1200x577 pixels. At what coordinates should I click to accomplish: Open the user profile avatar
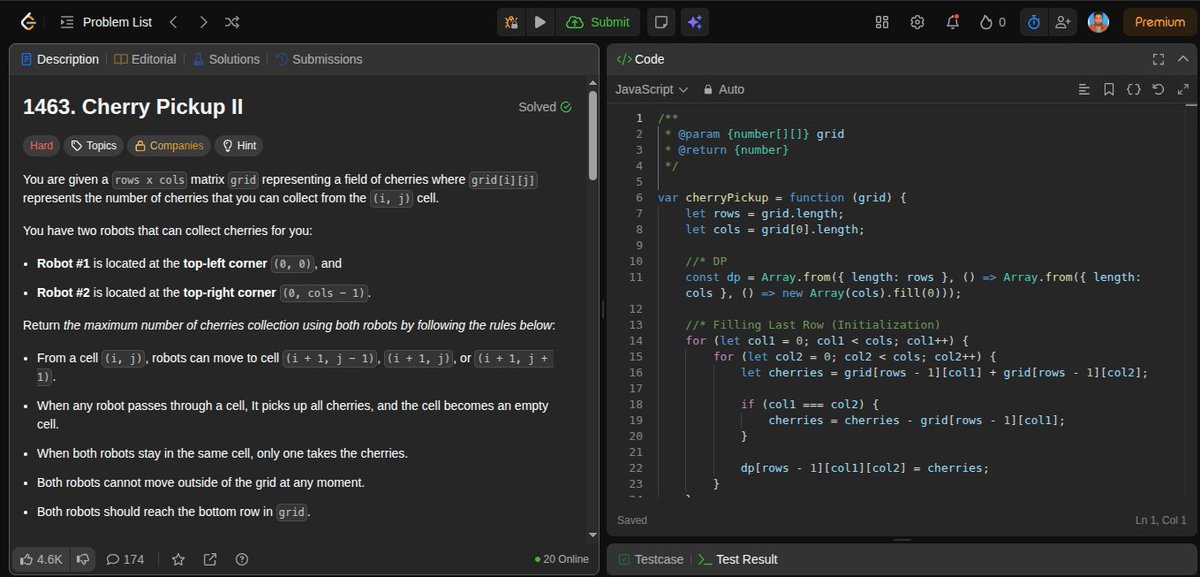coord(1098,22)
